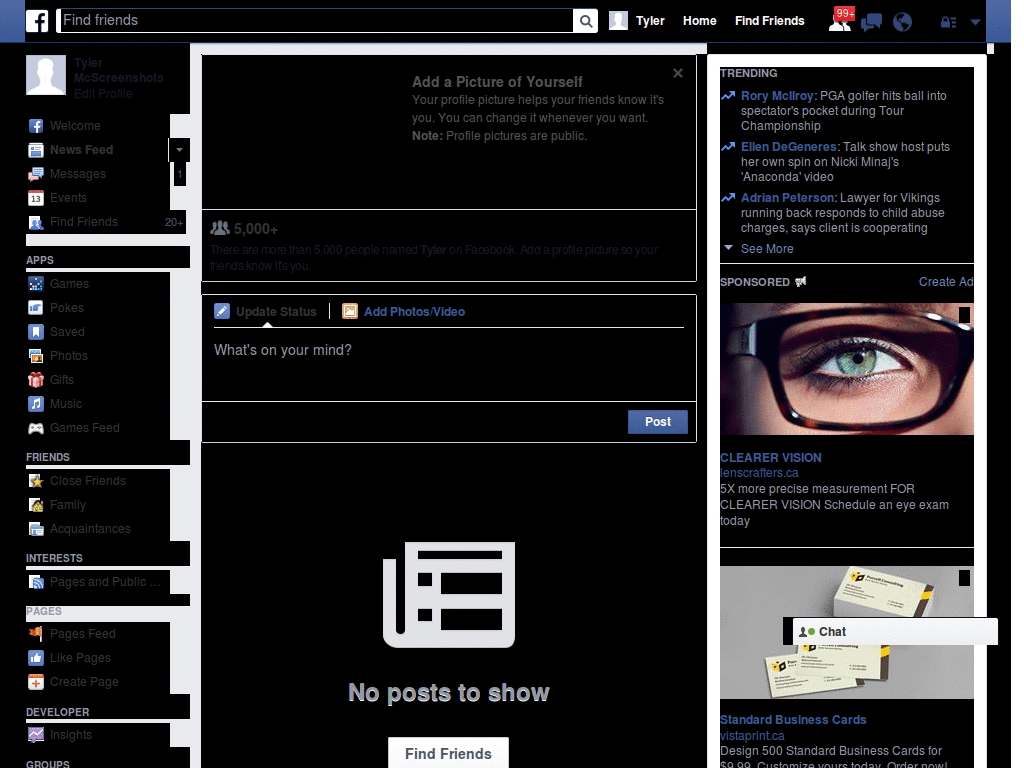Click the Messages count badge 1
Image resolution: width=1024 pixels, height=768 pixels.
(180, 174)
